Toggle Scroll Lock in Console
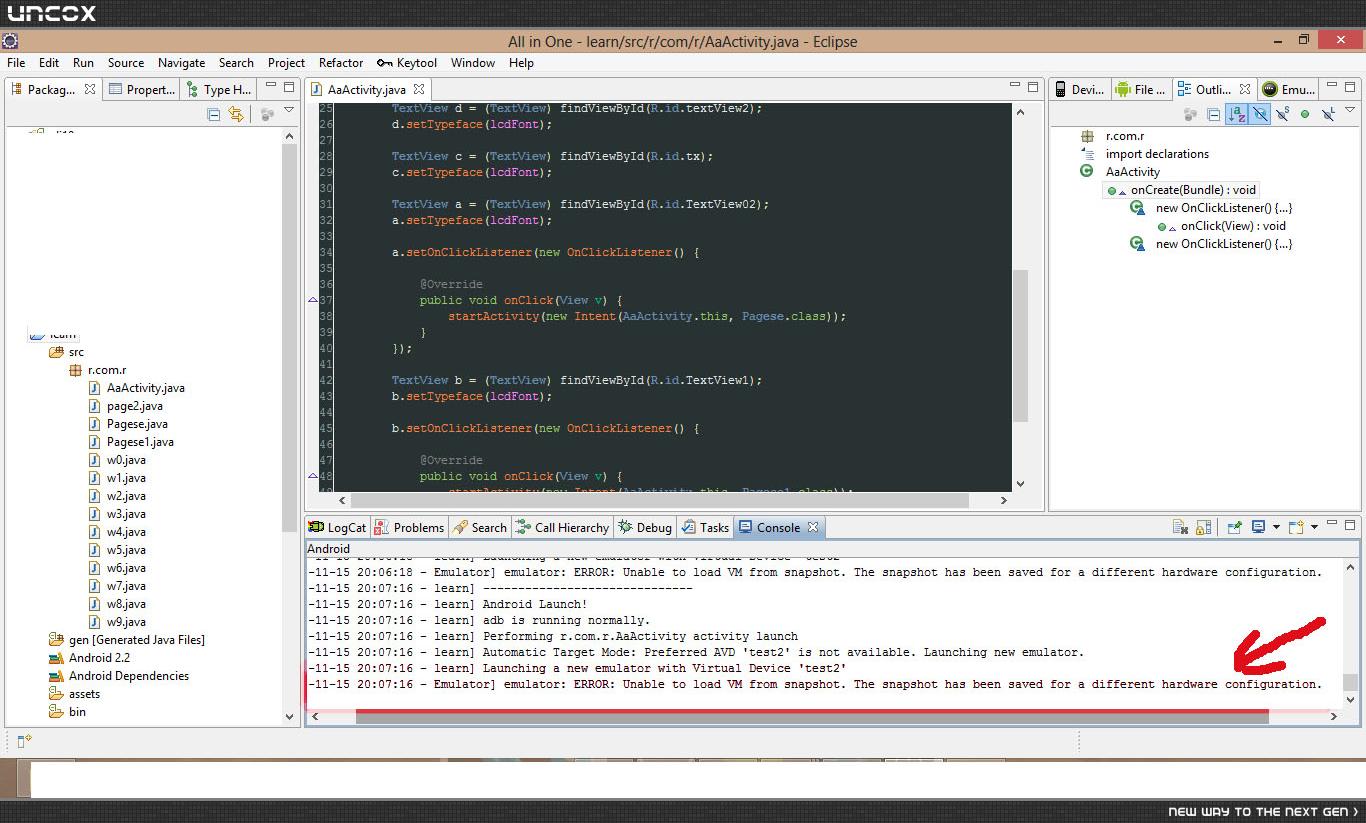The width and height of the screenshot is (1366, 823). click(x=1203, y=527)
